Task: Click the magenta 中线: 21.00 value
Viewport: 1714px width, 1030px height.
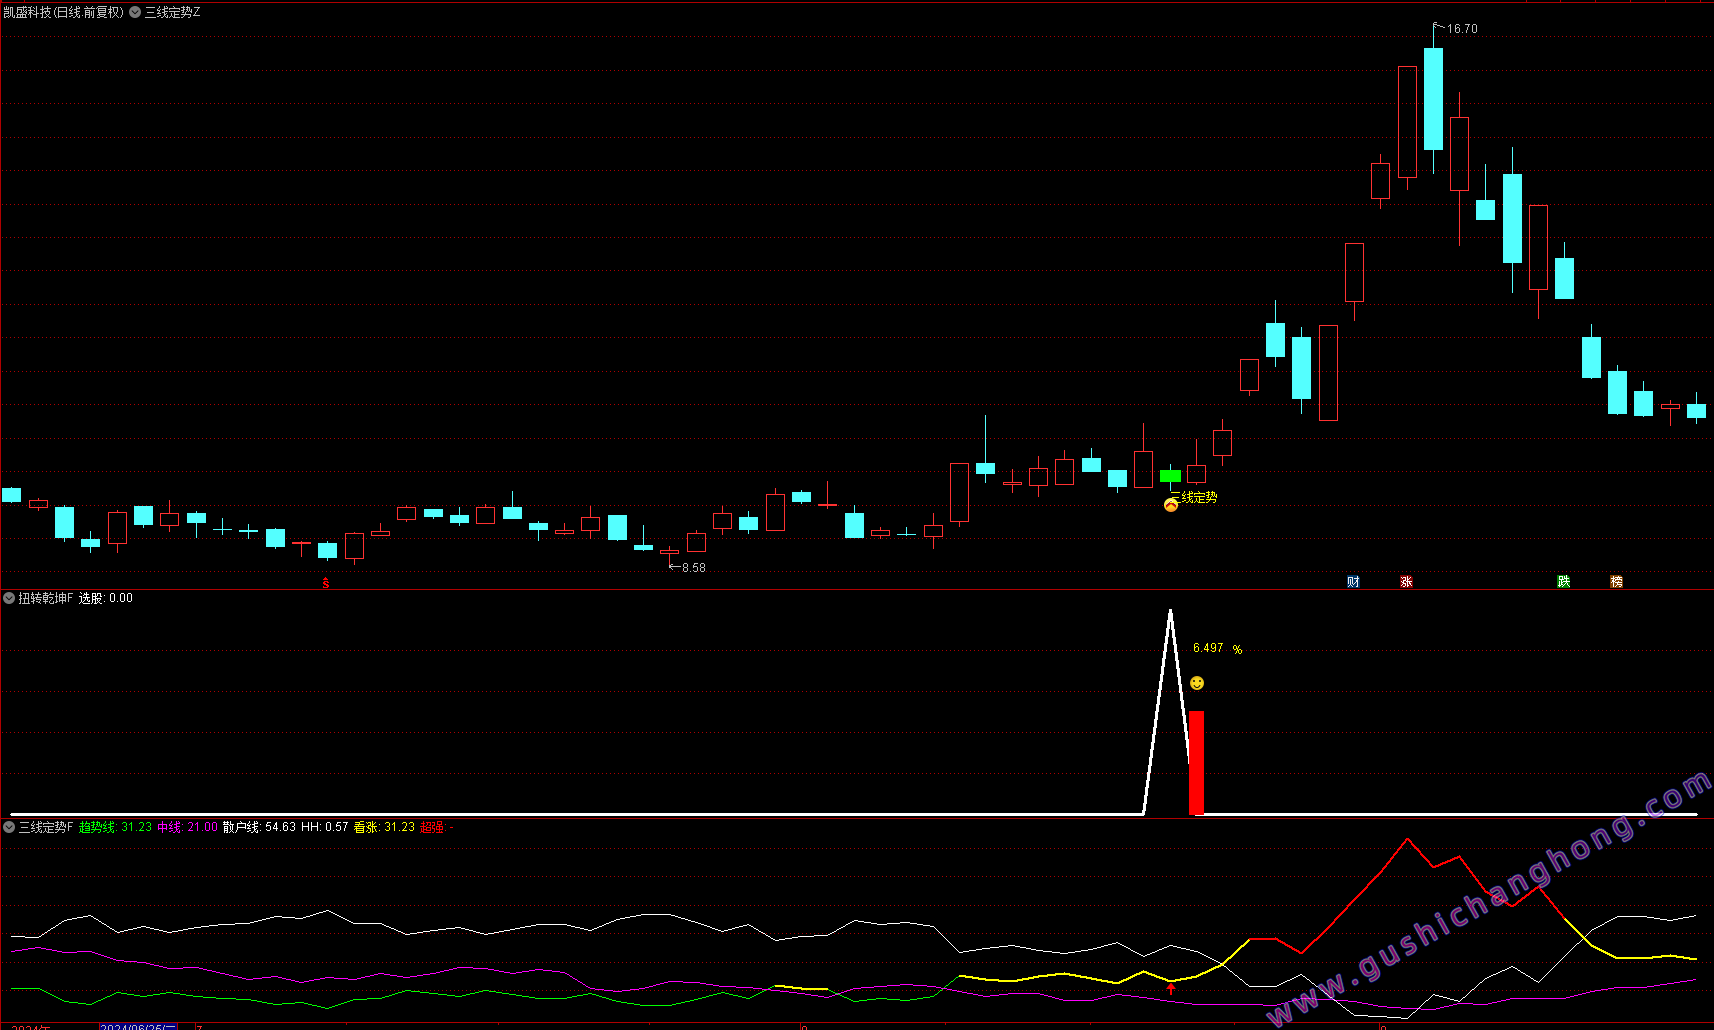Action: (188, 827)
